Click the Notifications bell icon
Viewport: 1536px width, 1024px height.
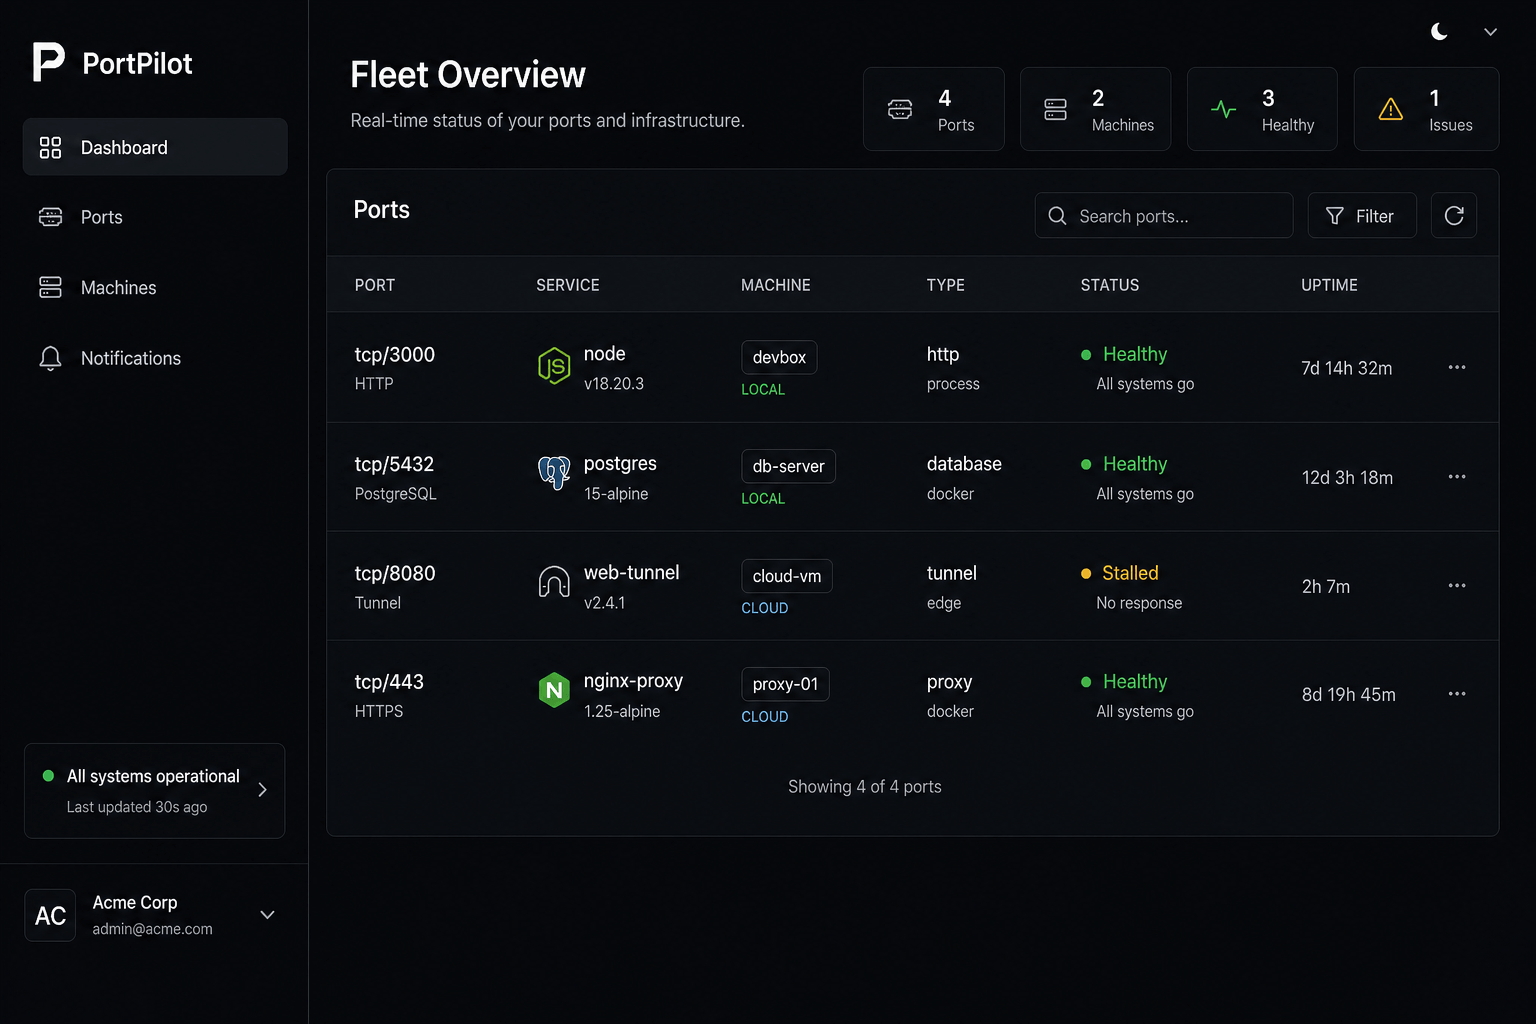pos(50,358)
